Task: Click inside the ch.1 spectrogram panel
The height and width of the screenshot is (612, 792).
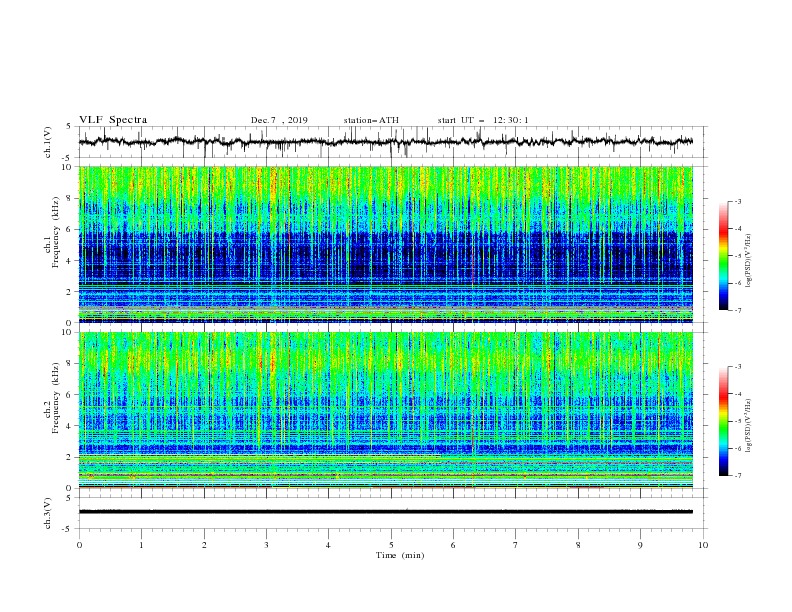Action: (x=386, y=244)
